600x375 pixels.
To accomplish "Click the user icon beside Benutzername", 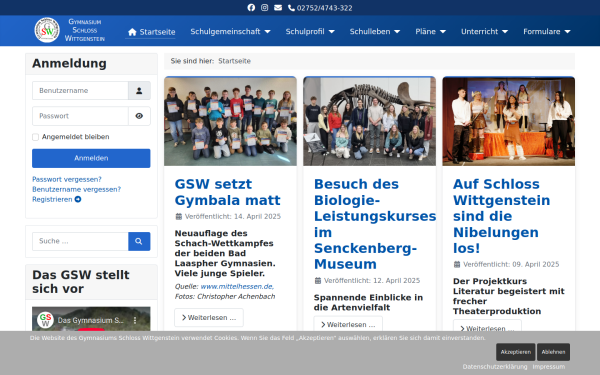I will point(139,91).
